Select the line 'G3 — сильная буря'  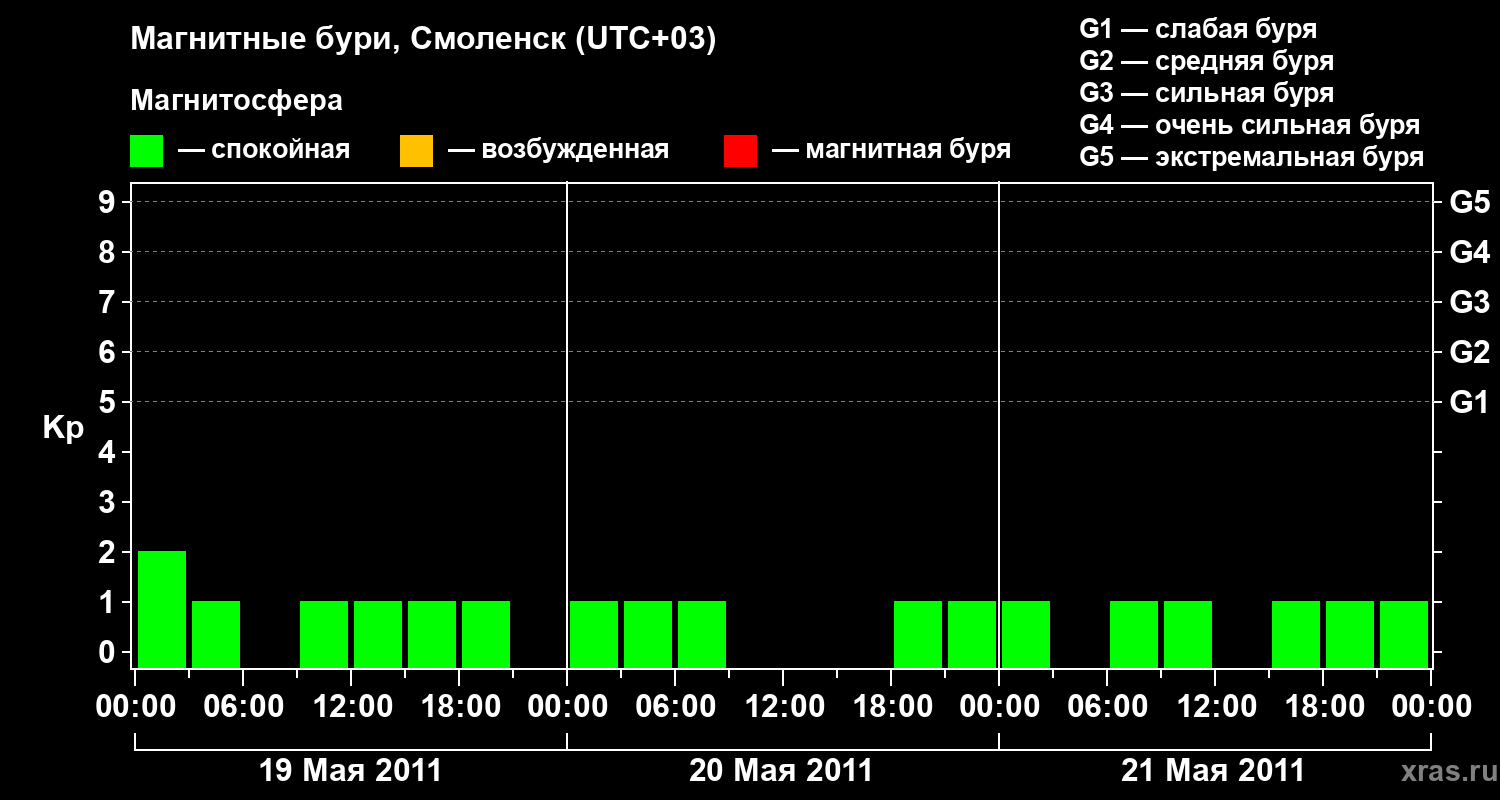click(x=1207, y=93)
